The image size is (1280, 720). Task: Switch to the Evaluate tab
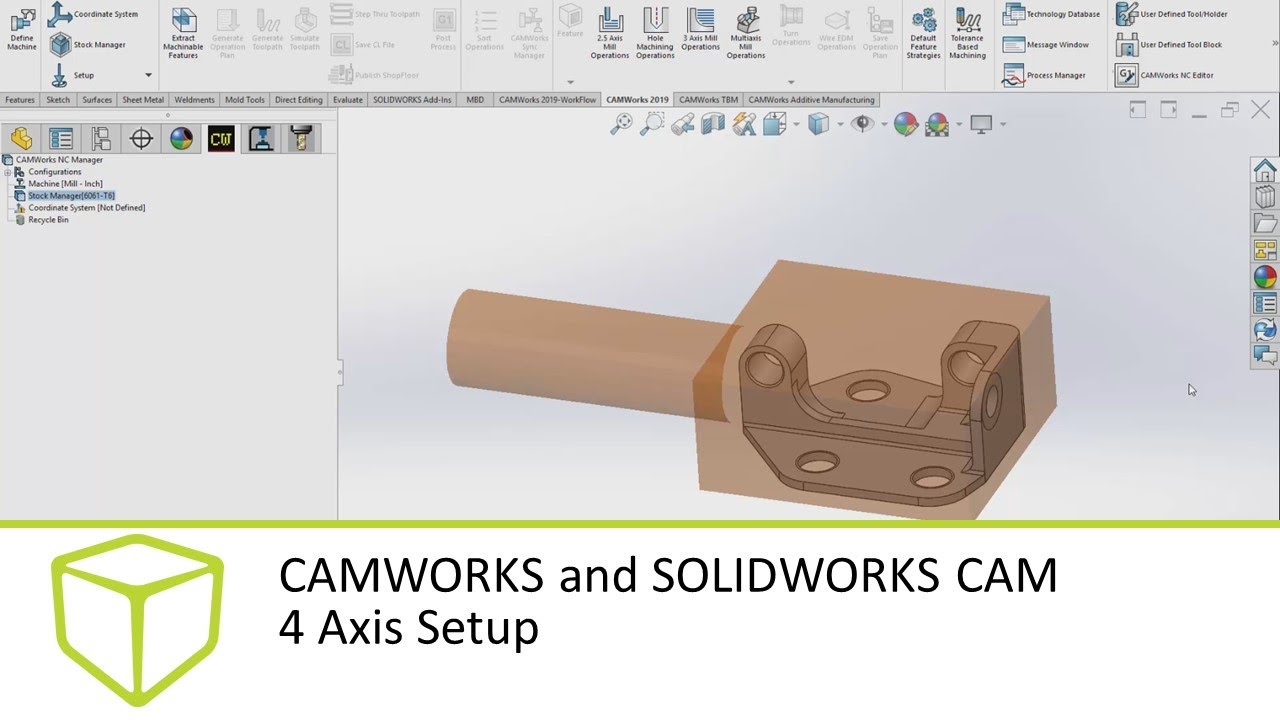coord(348,100)
